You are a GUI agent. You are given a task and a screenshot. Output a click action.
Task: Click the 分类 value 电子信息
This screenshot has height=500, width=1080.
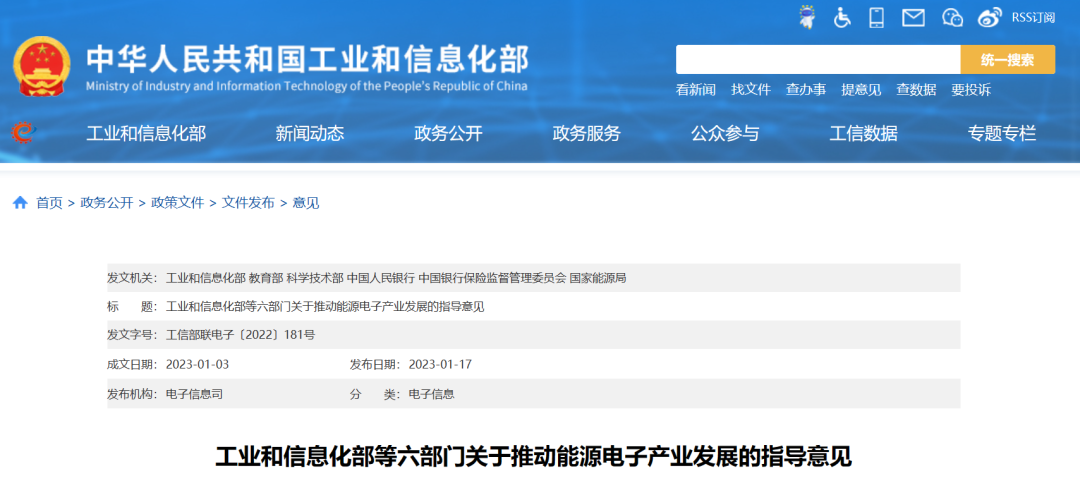431,394
